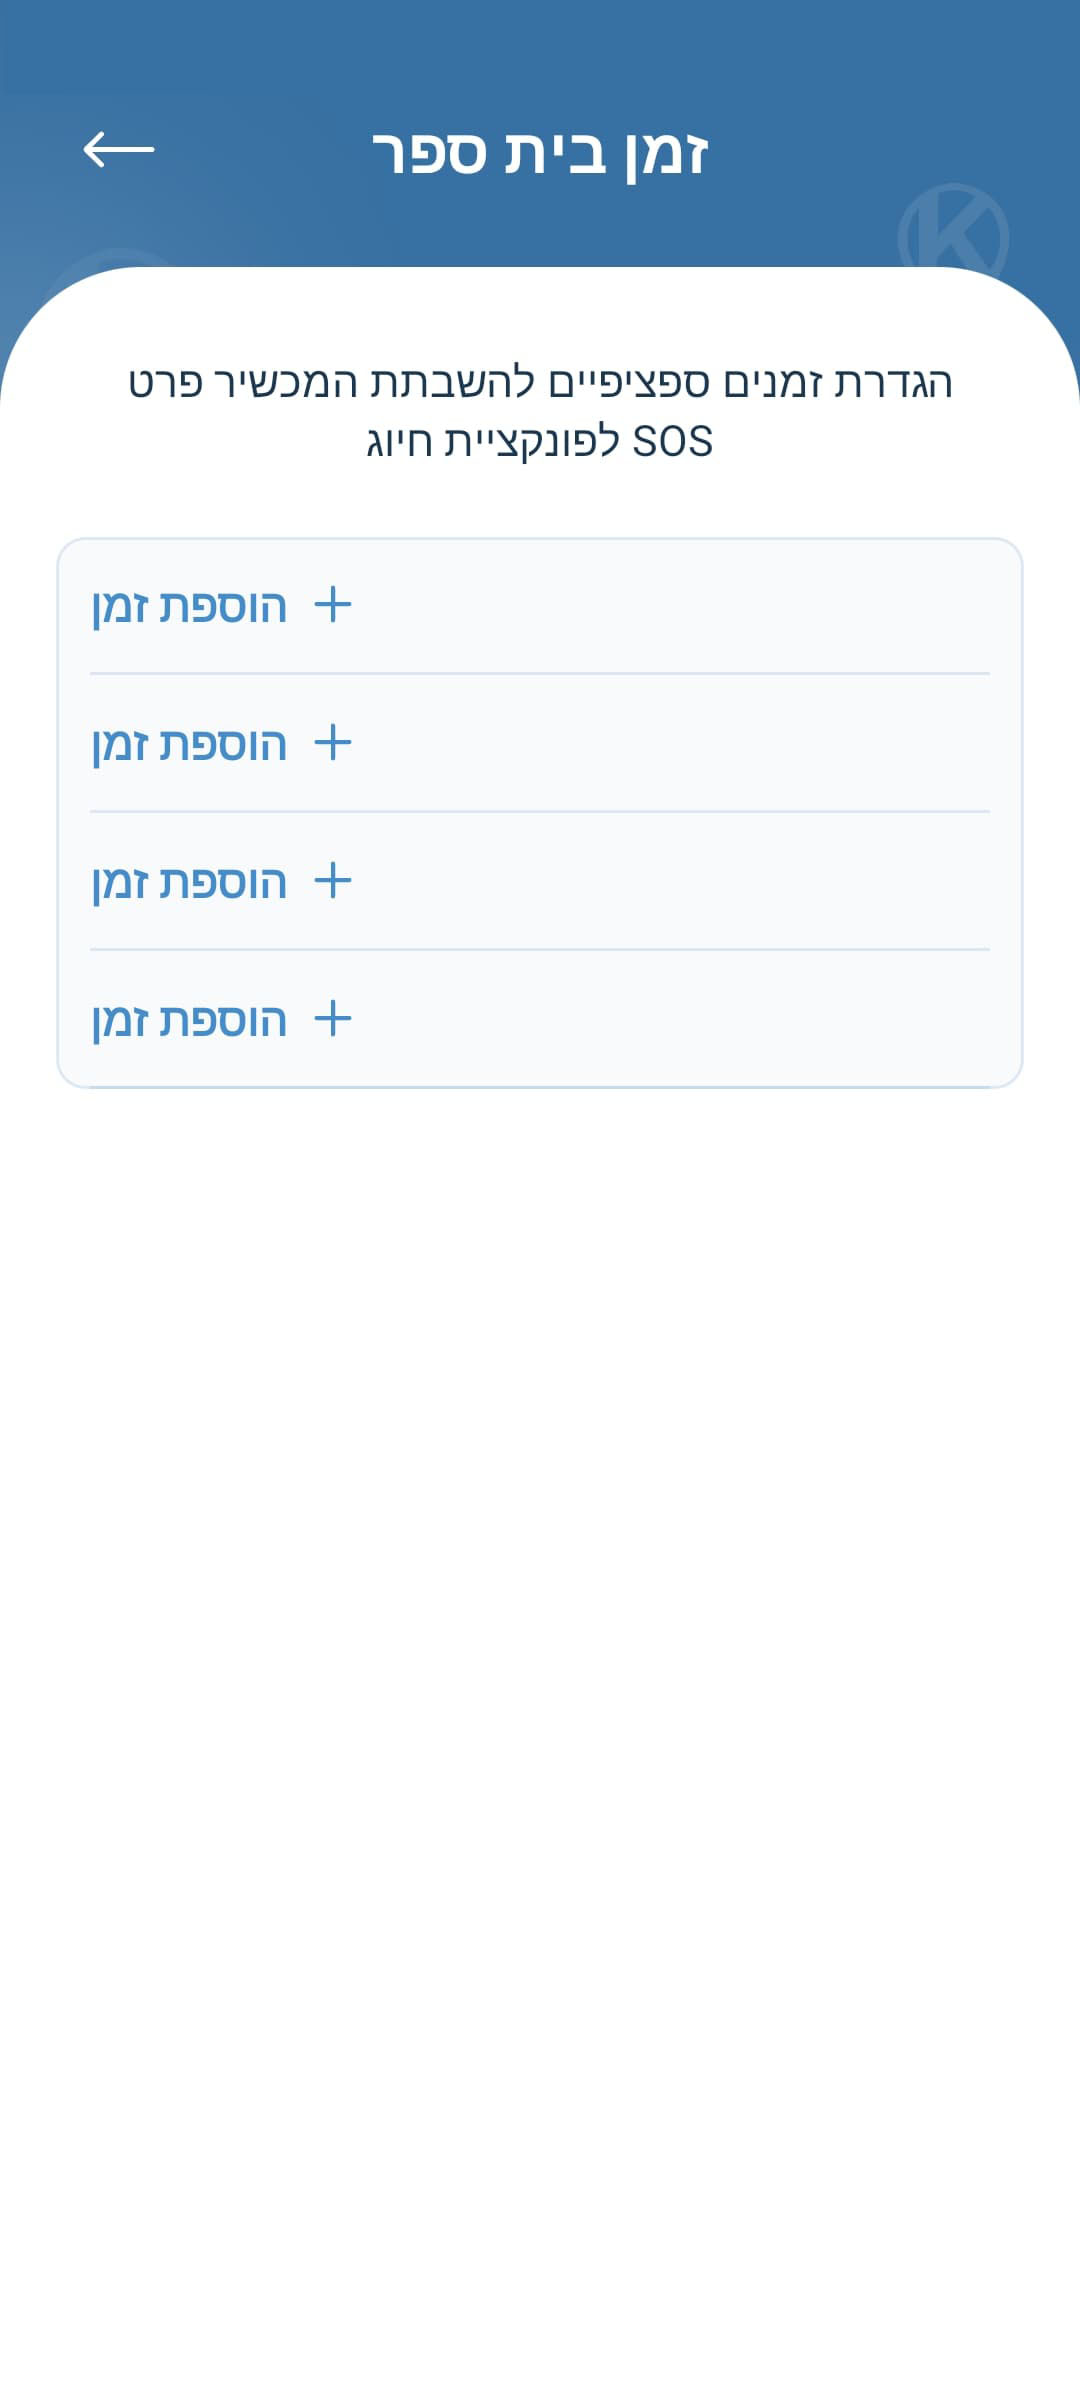Select the third הוספת זמן label
This screenshot has width=1080, height=2400.
189,883
